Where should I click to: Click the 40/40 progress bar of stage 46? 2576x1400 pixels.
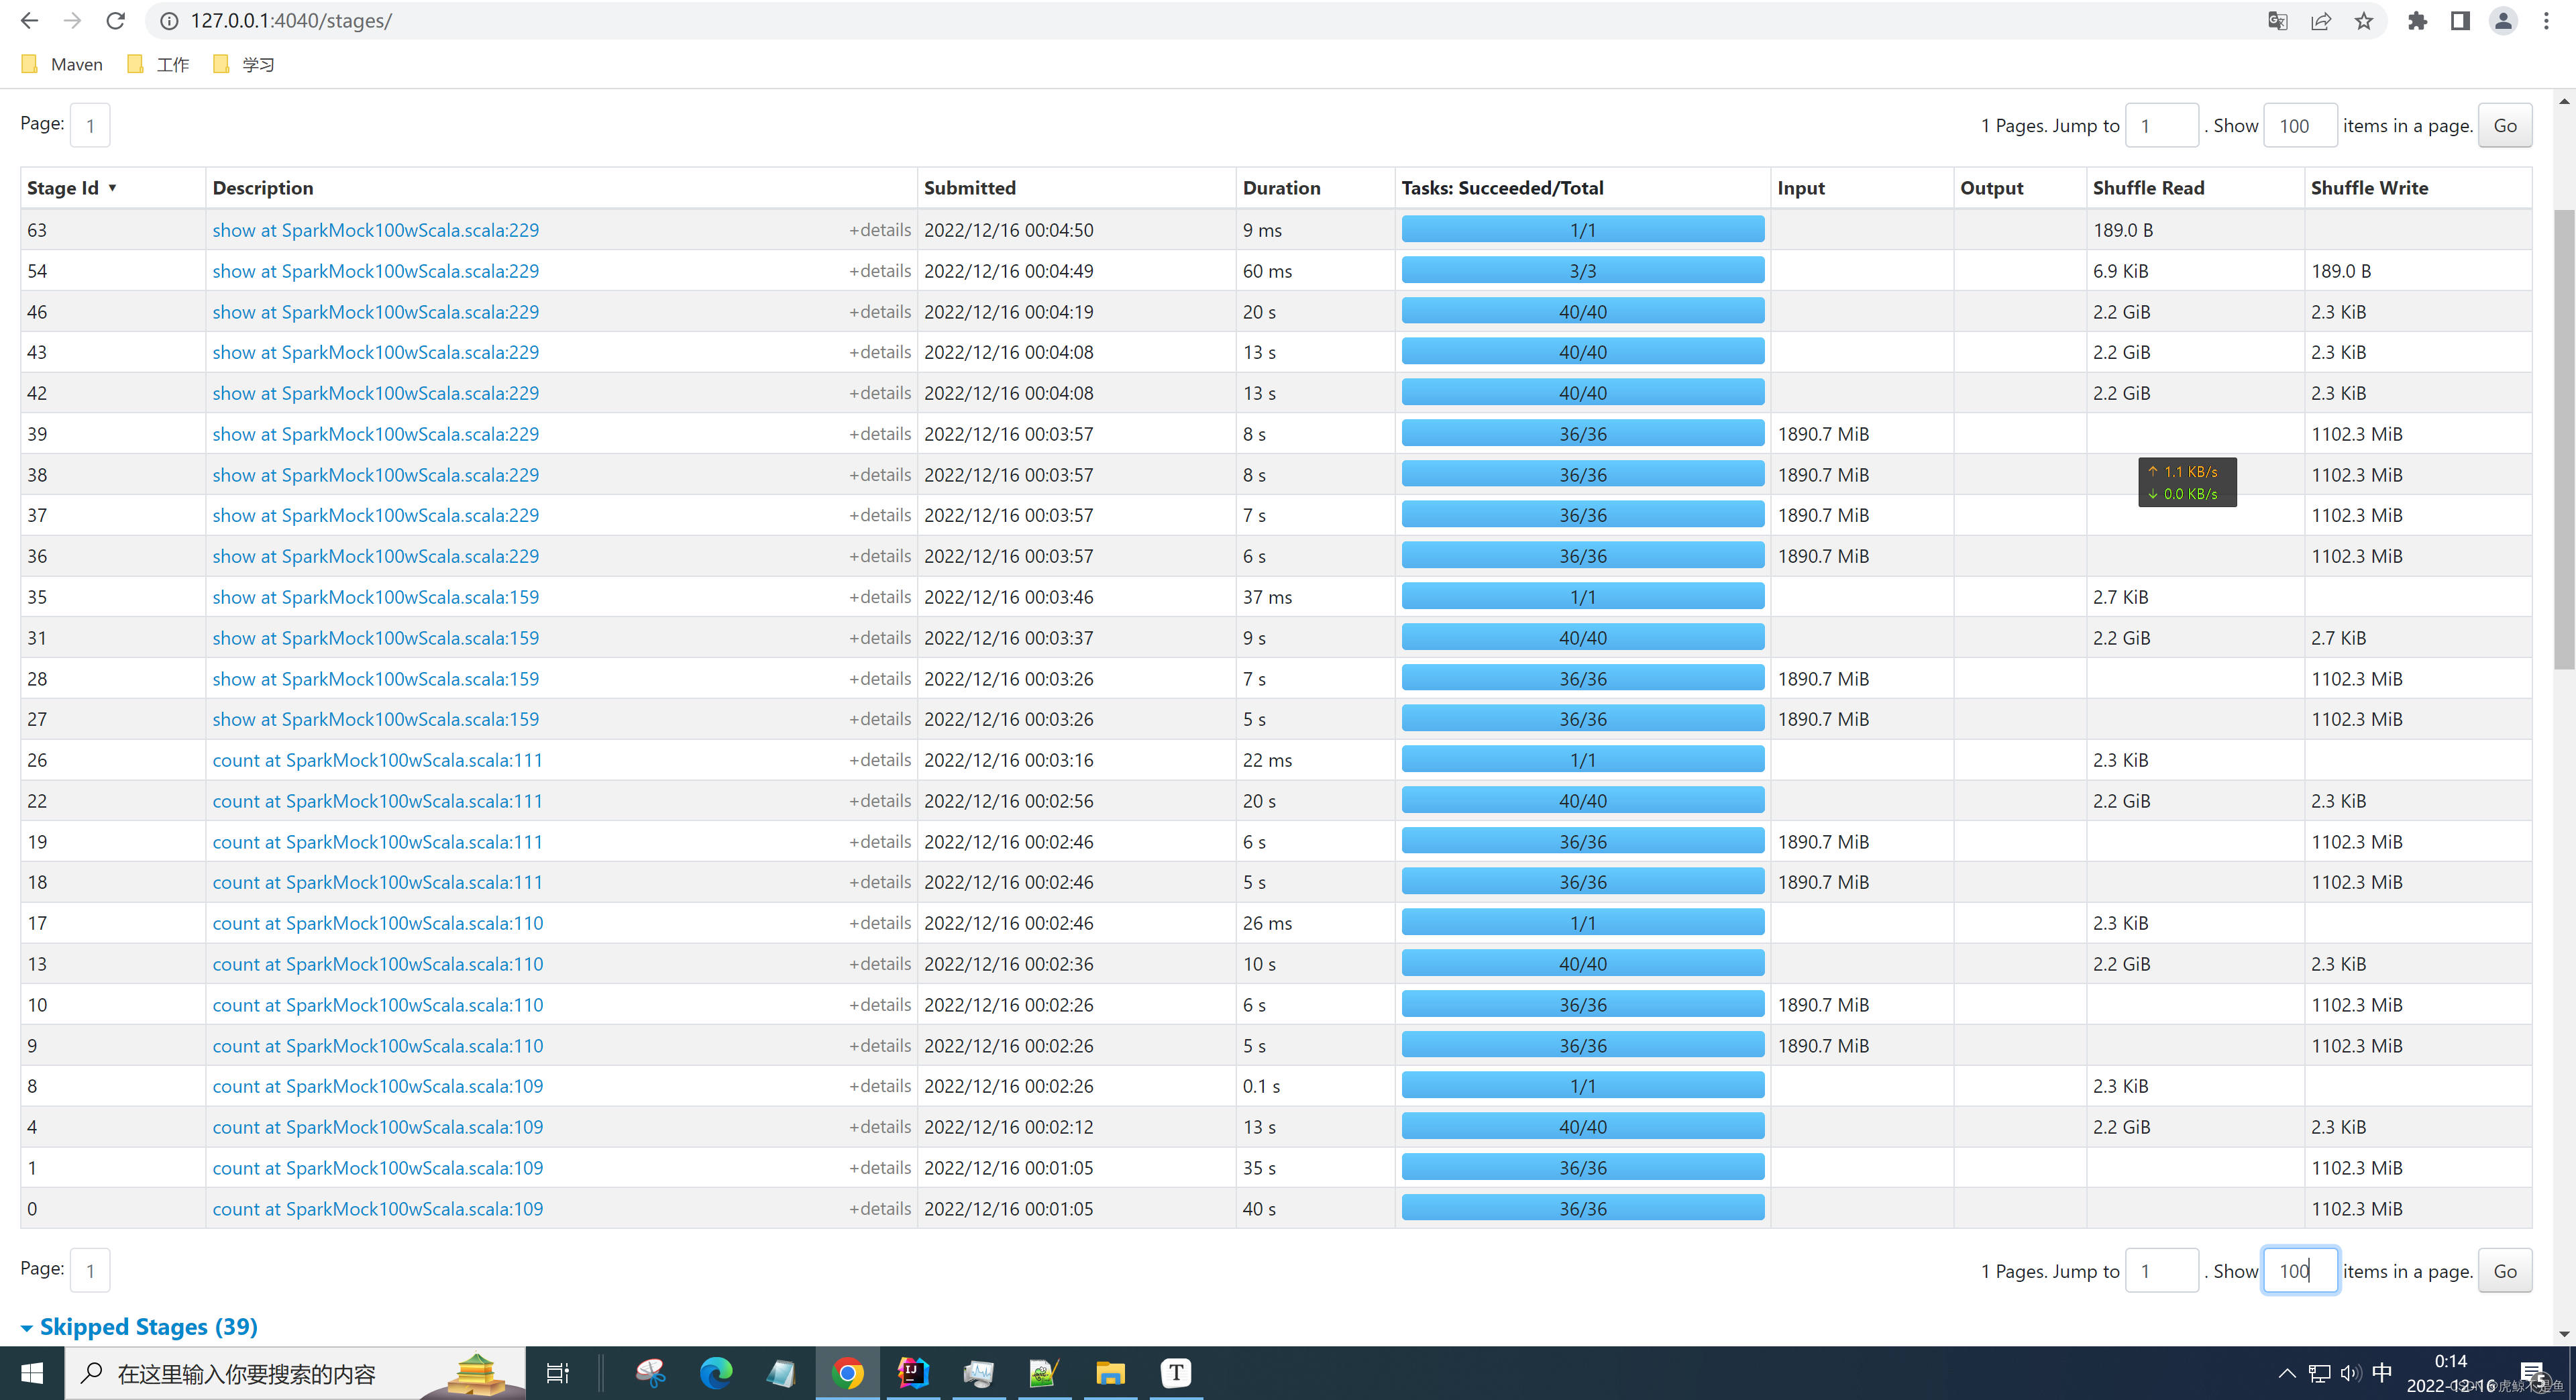1582,312
